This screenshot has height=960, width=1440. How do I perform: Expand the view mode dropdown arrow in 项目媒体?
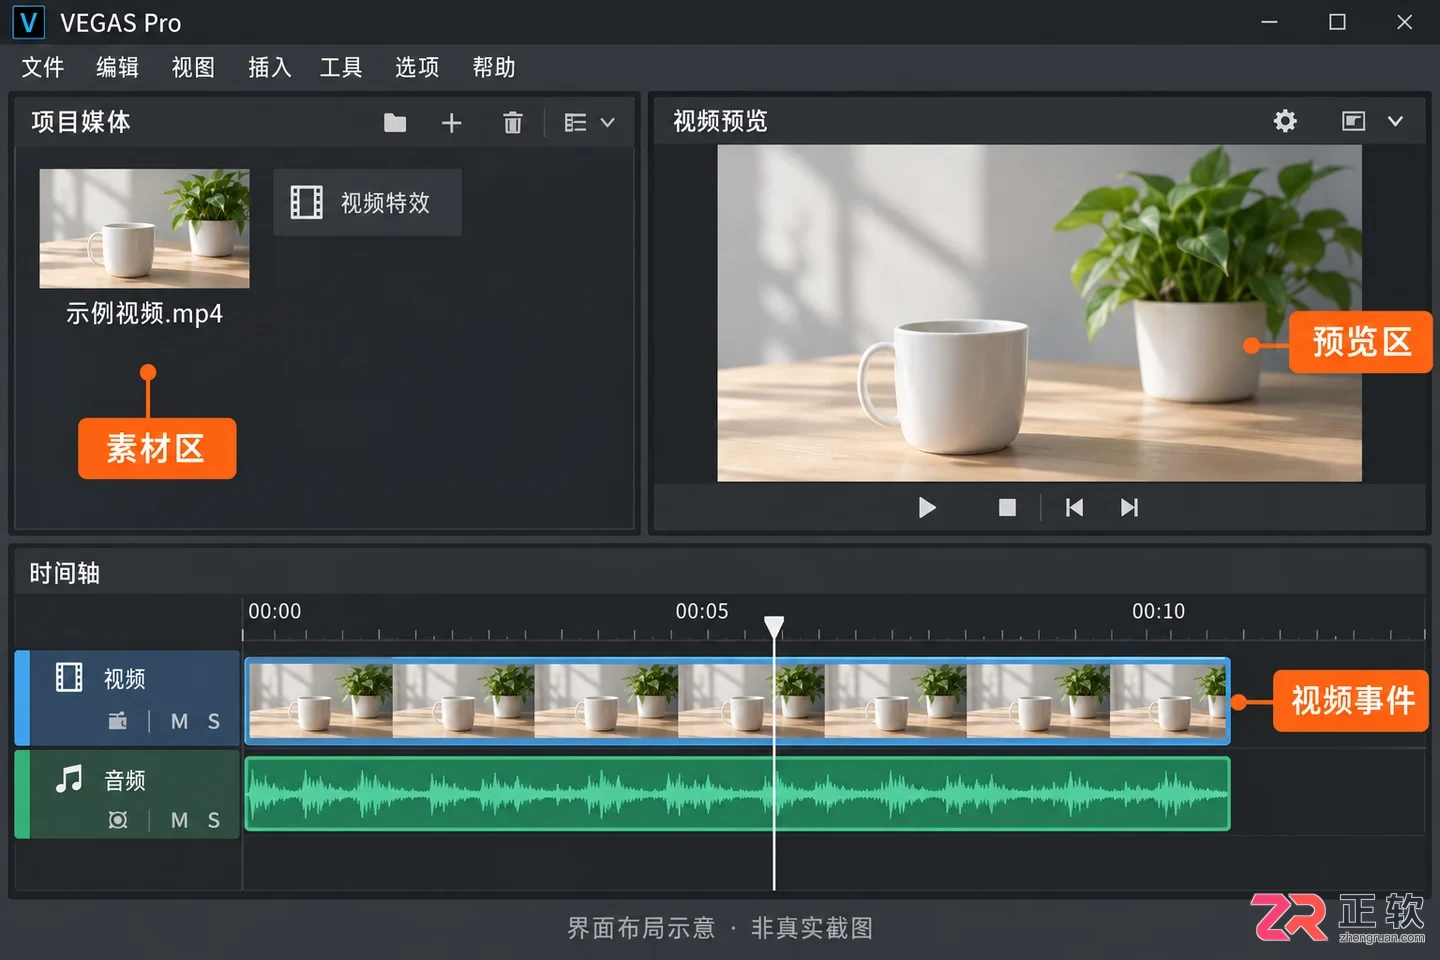(x=607, y=123)
